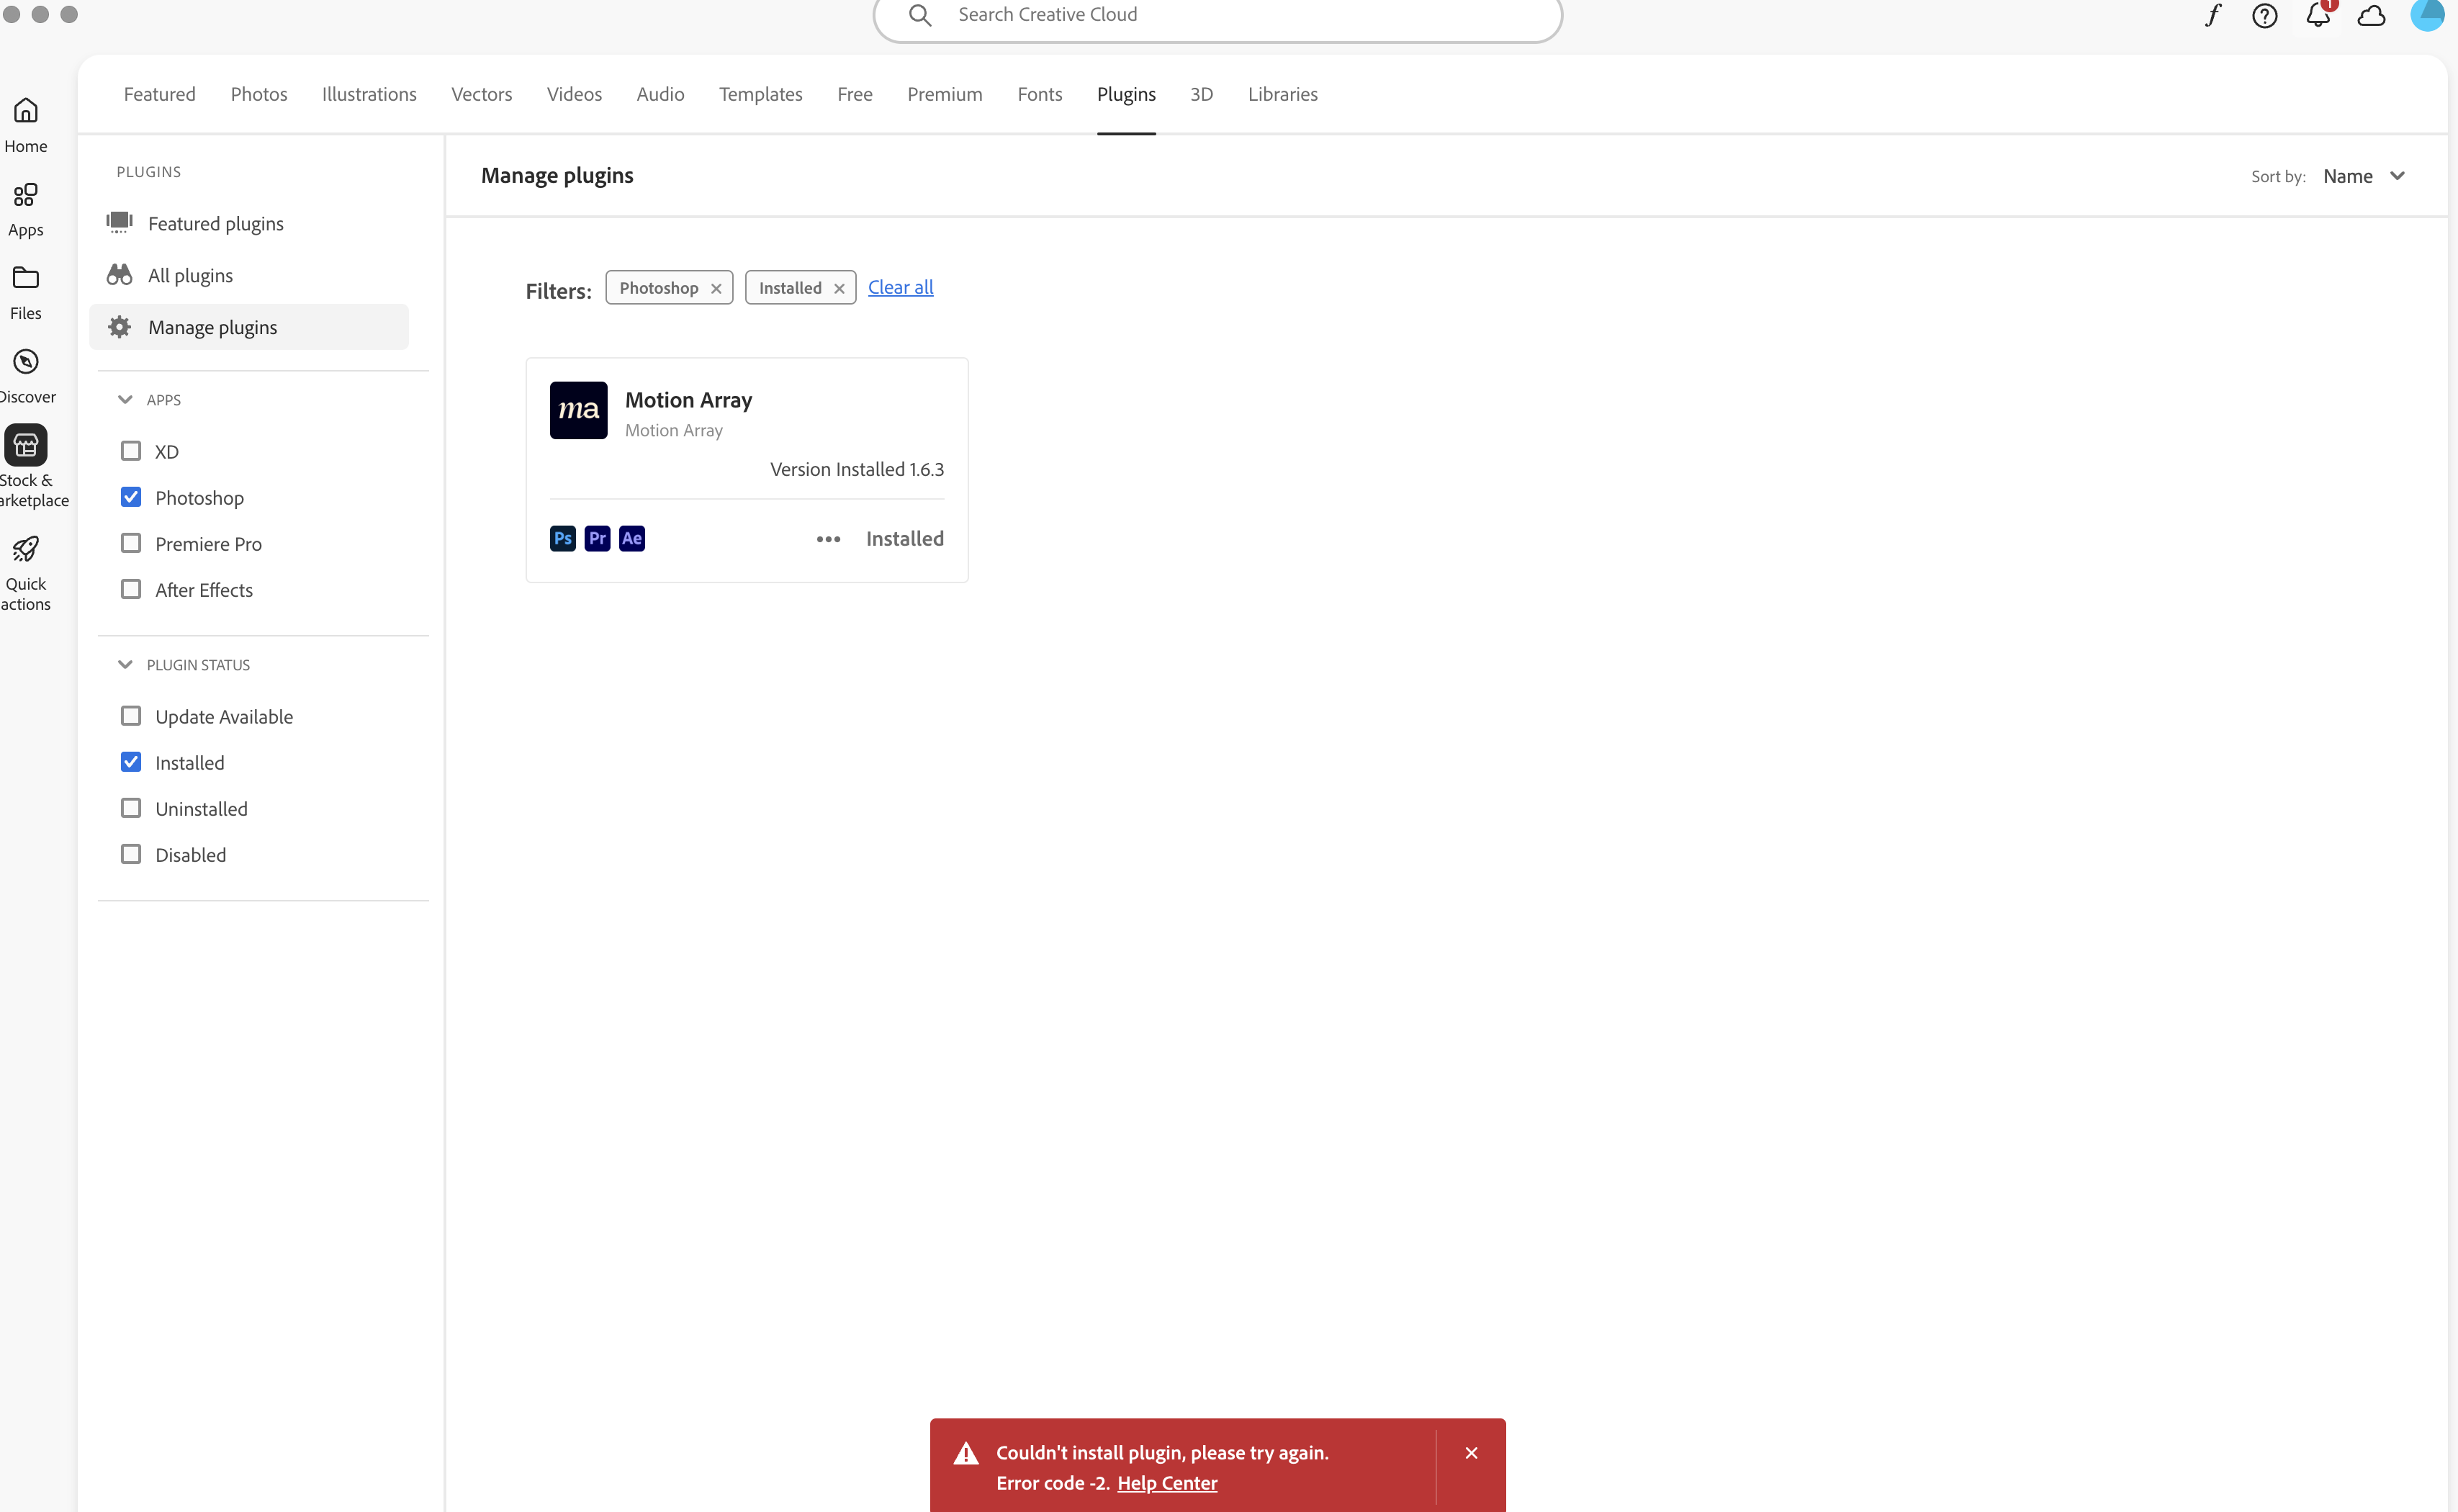This screenshot has width=2458, height=1512.
Task: Open cloud sync status icon
Action: [2372, 15]
